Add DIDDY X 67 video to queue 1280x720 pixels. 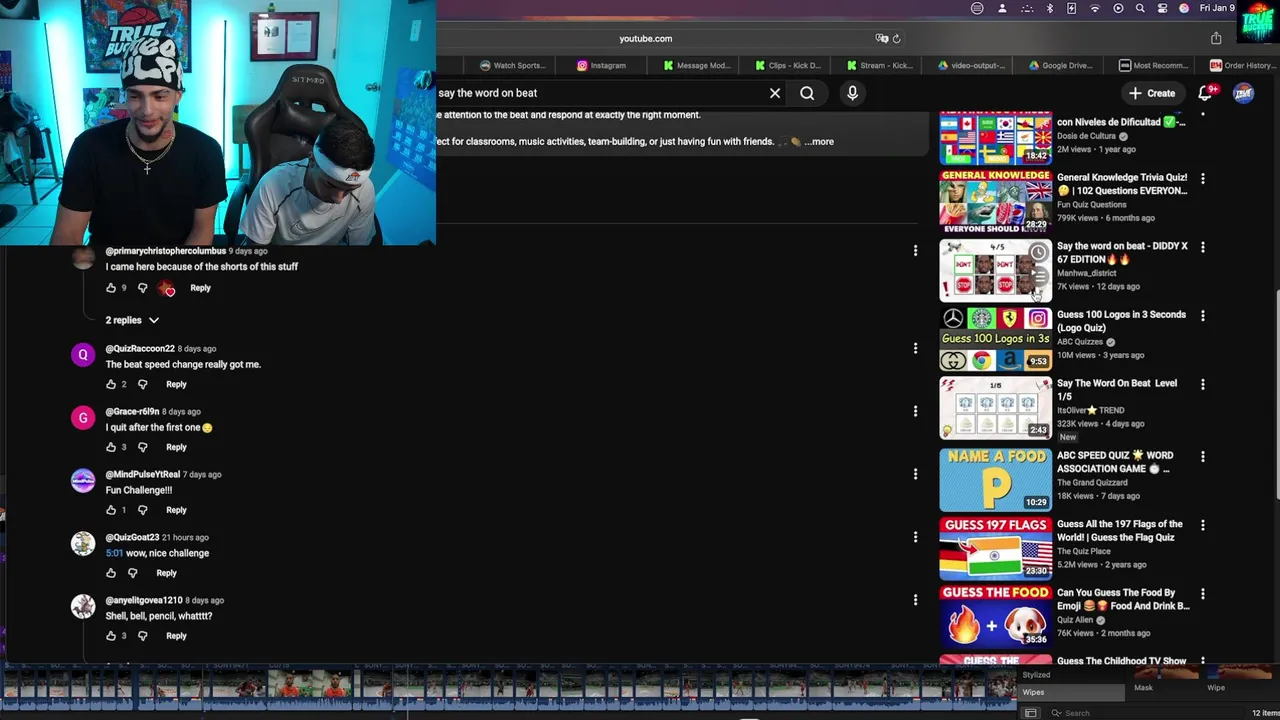[x=1039, y=276]
